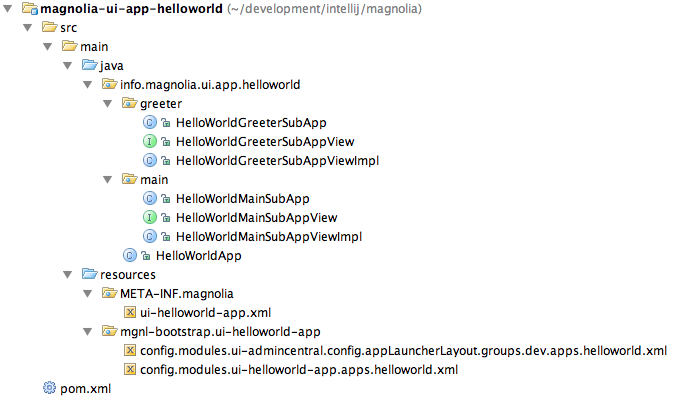Click the mgnl-bootstrap.ui-helloworld-app folder icon
This screenshot has height=400, width=675.
(109, 331)
